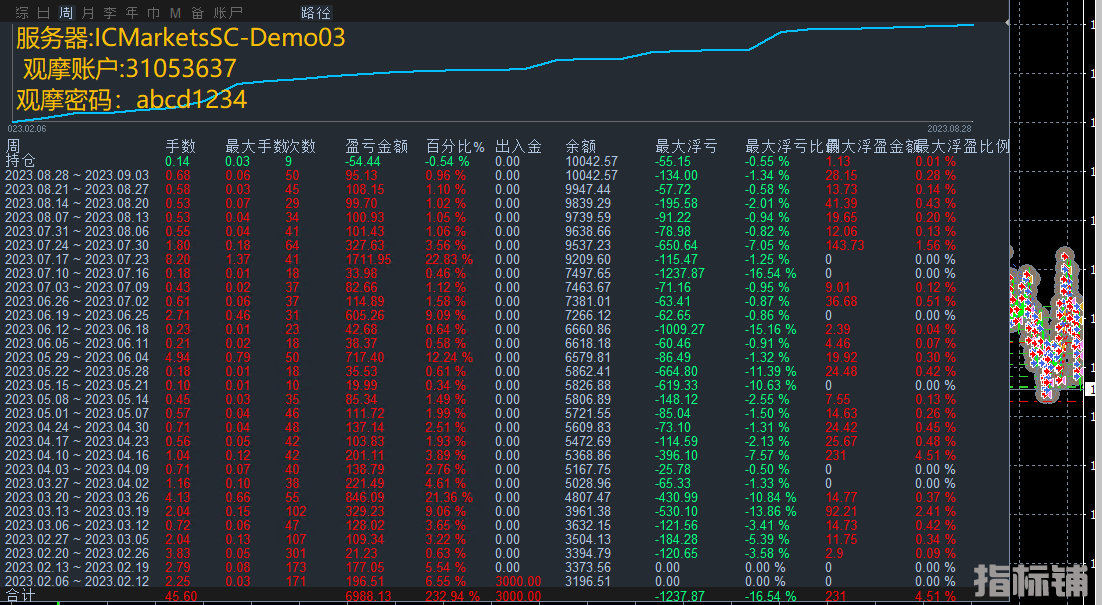1102x605 pixels.
Task: Select row 2023.06.19 ~ 2023.06.25
Action: (x=77, y=315)
